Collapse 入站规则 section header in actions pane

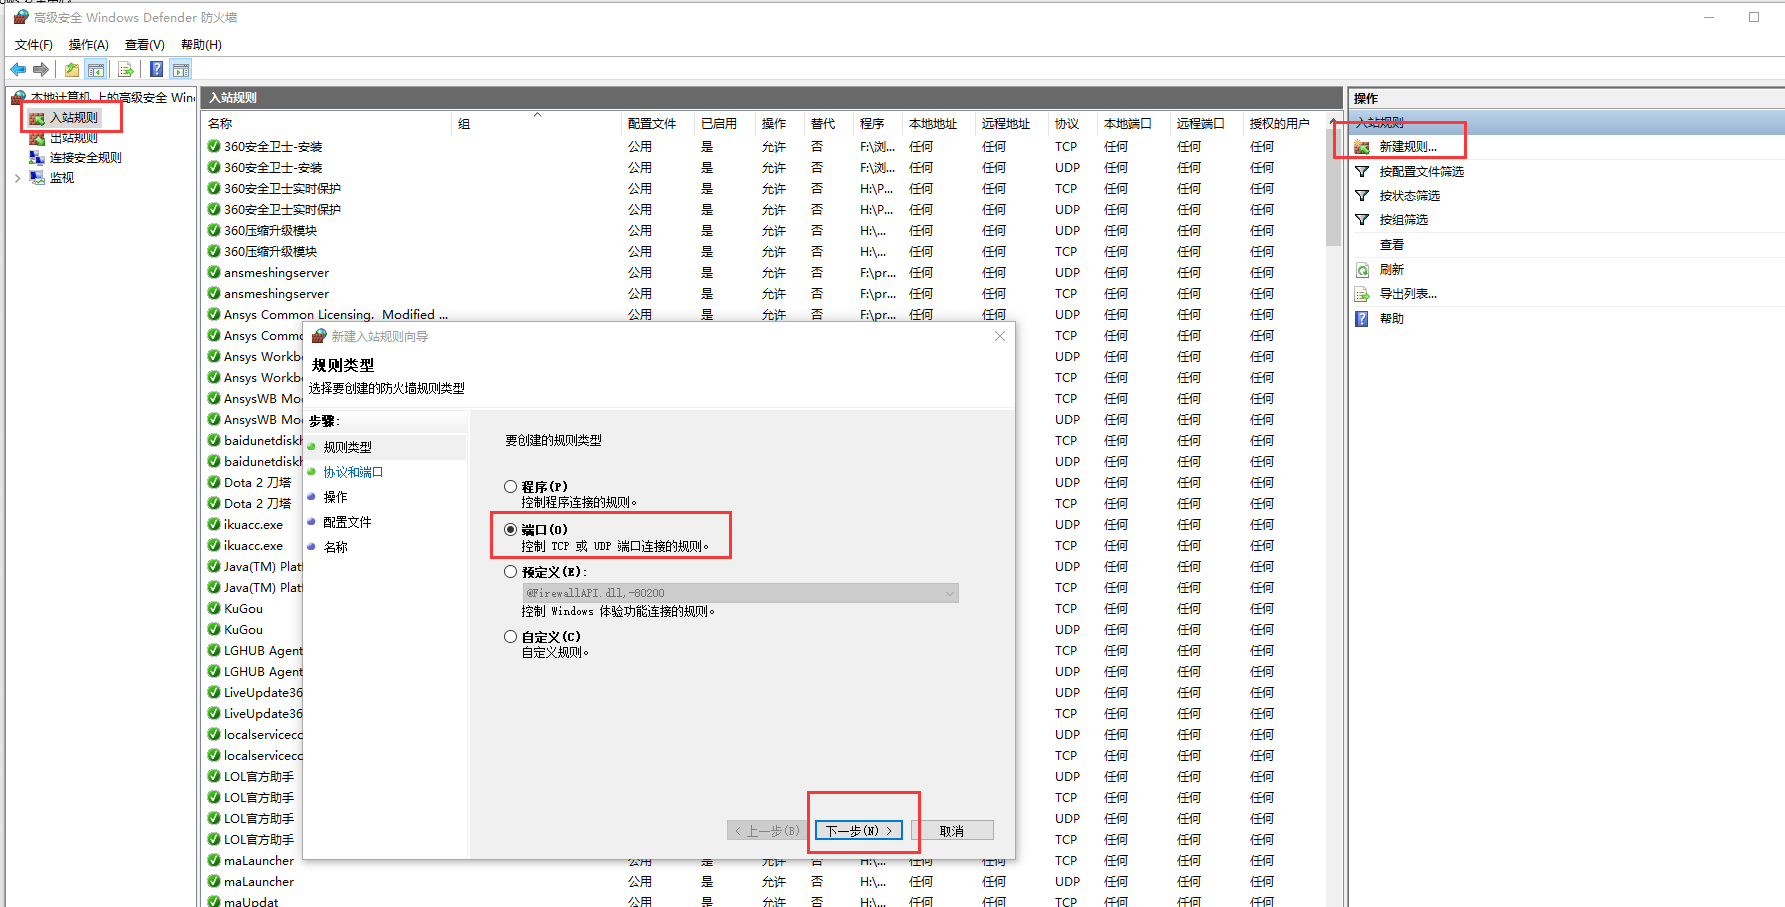coord(1566,123)
